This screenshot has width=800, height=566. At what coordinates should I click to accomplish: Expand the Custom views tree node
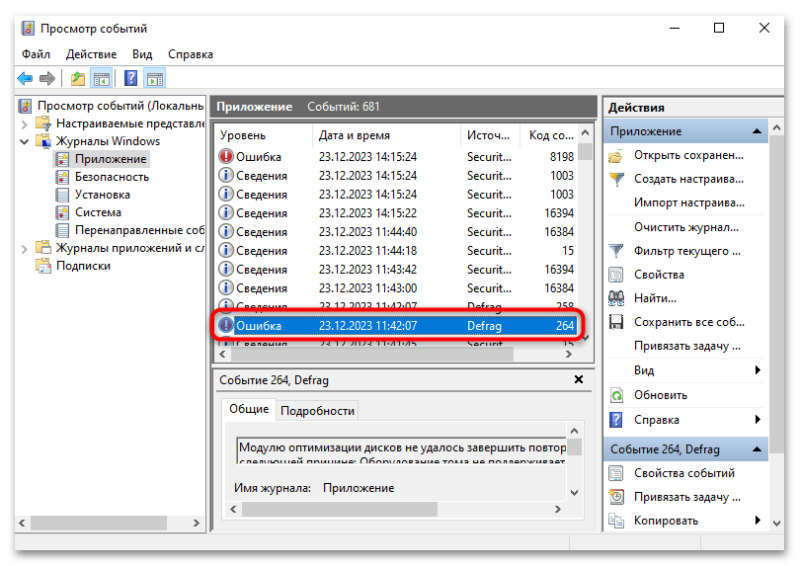coord(24,124)
